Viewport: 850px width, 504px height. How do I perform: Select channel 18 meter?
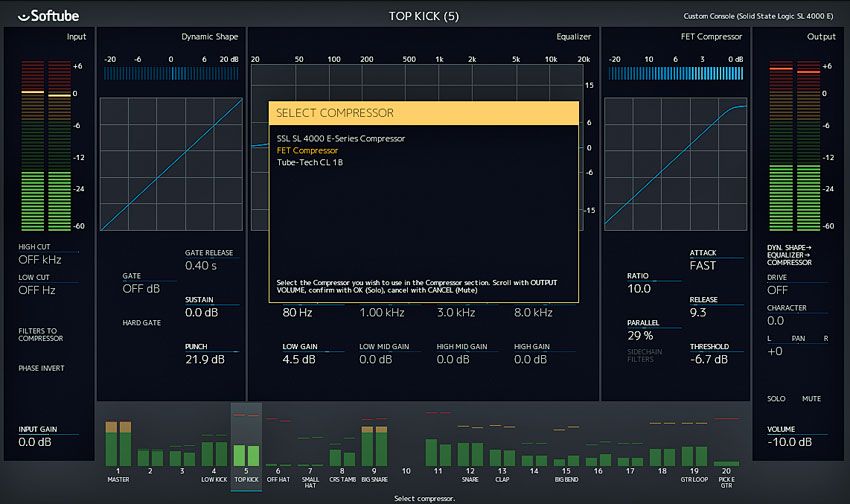pos(662,455)
